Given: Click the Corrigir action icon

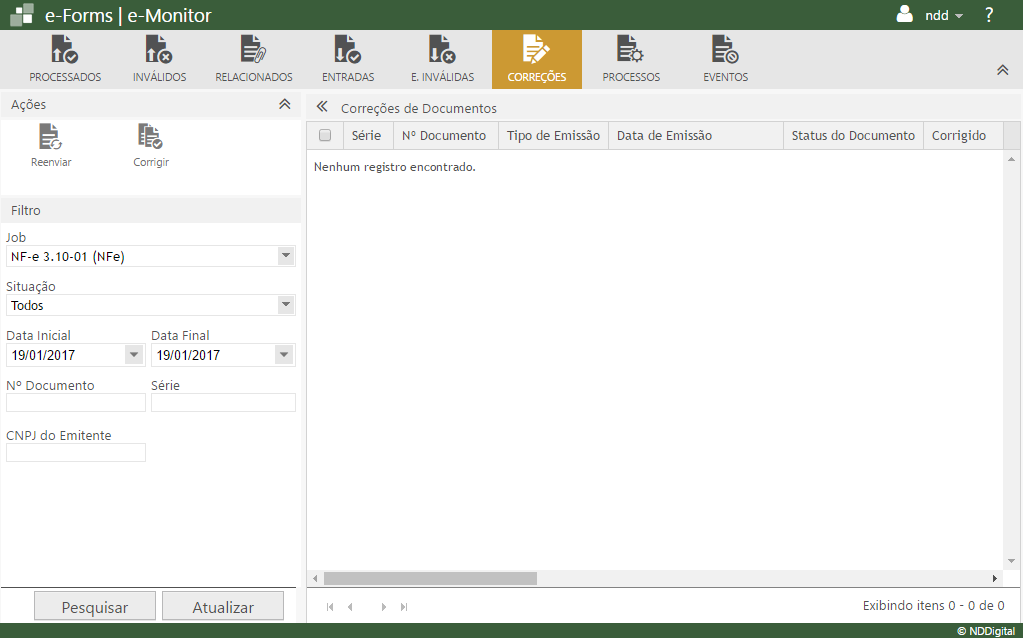Looking at the screenshot, I should [x=151, y=137].
